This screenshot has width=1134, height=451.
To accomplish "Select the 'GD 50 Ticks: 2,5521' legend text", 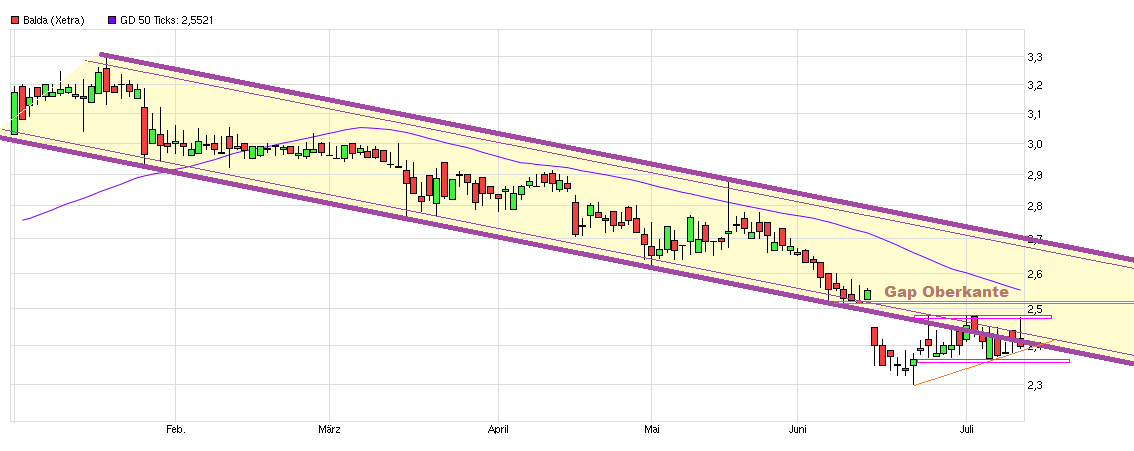I will (x=166, y=21).
